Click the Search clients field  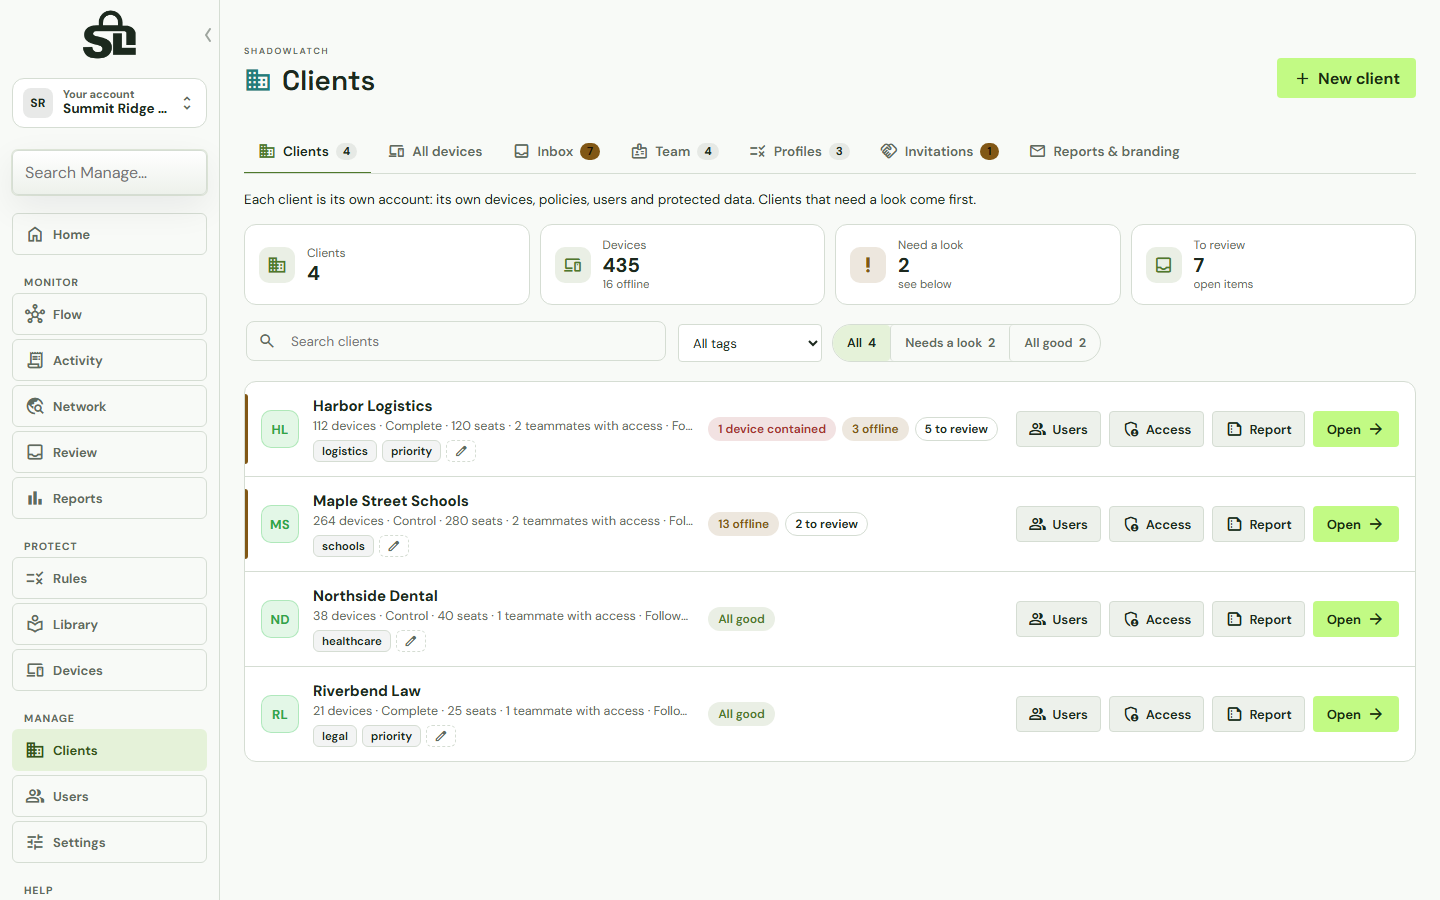coord(456,341)
